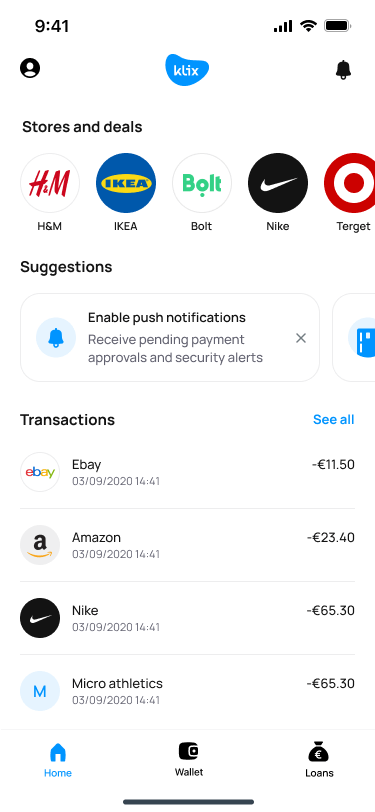This screenshot has height=812, width=375.
Task: Select the H&M store icon
Action: [50, 183]
